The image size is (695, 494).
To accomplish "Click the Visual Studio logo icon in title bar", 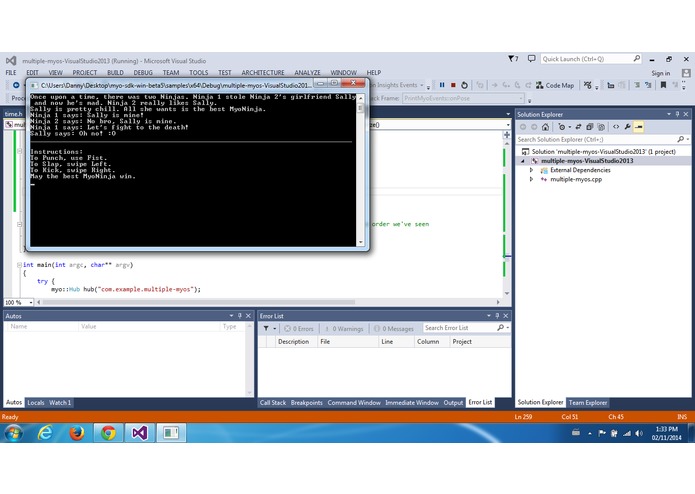I will [12, 61].
